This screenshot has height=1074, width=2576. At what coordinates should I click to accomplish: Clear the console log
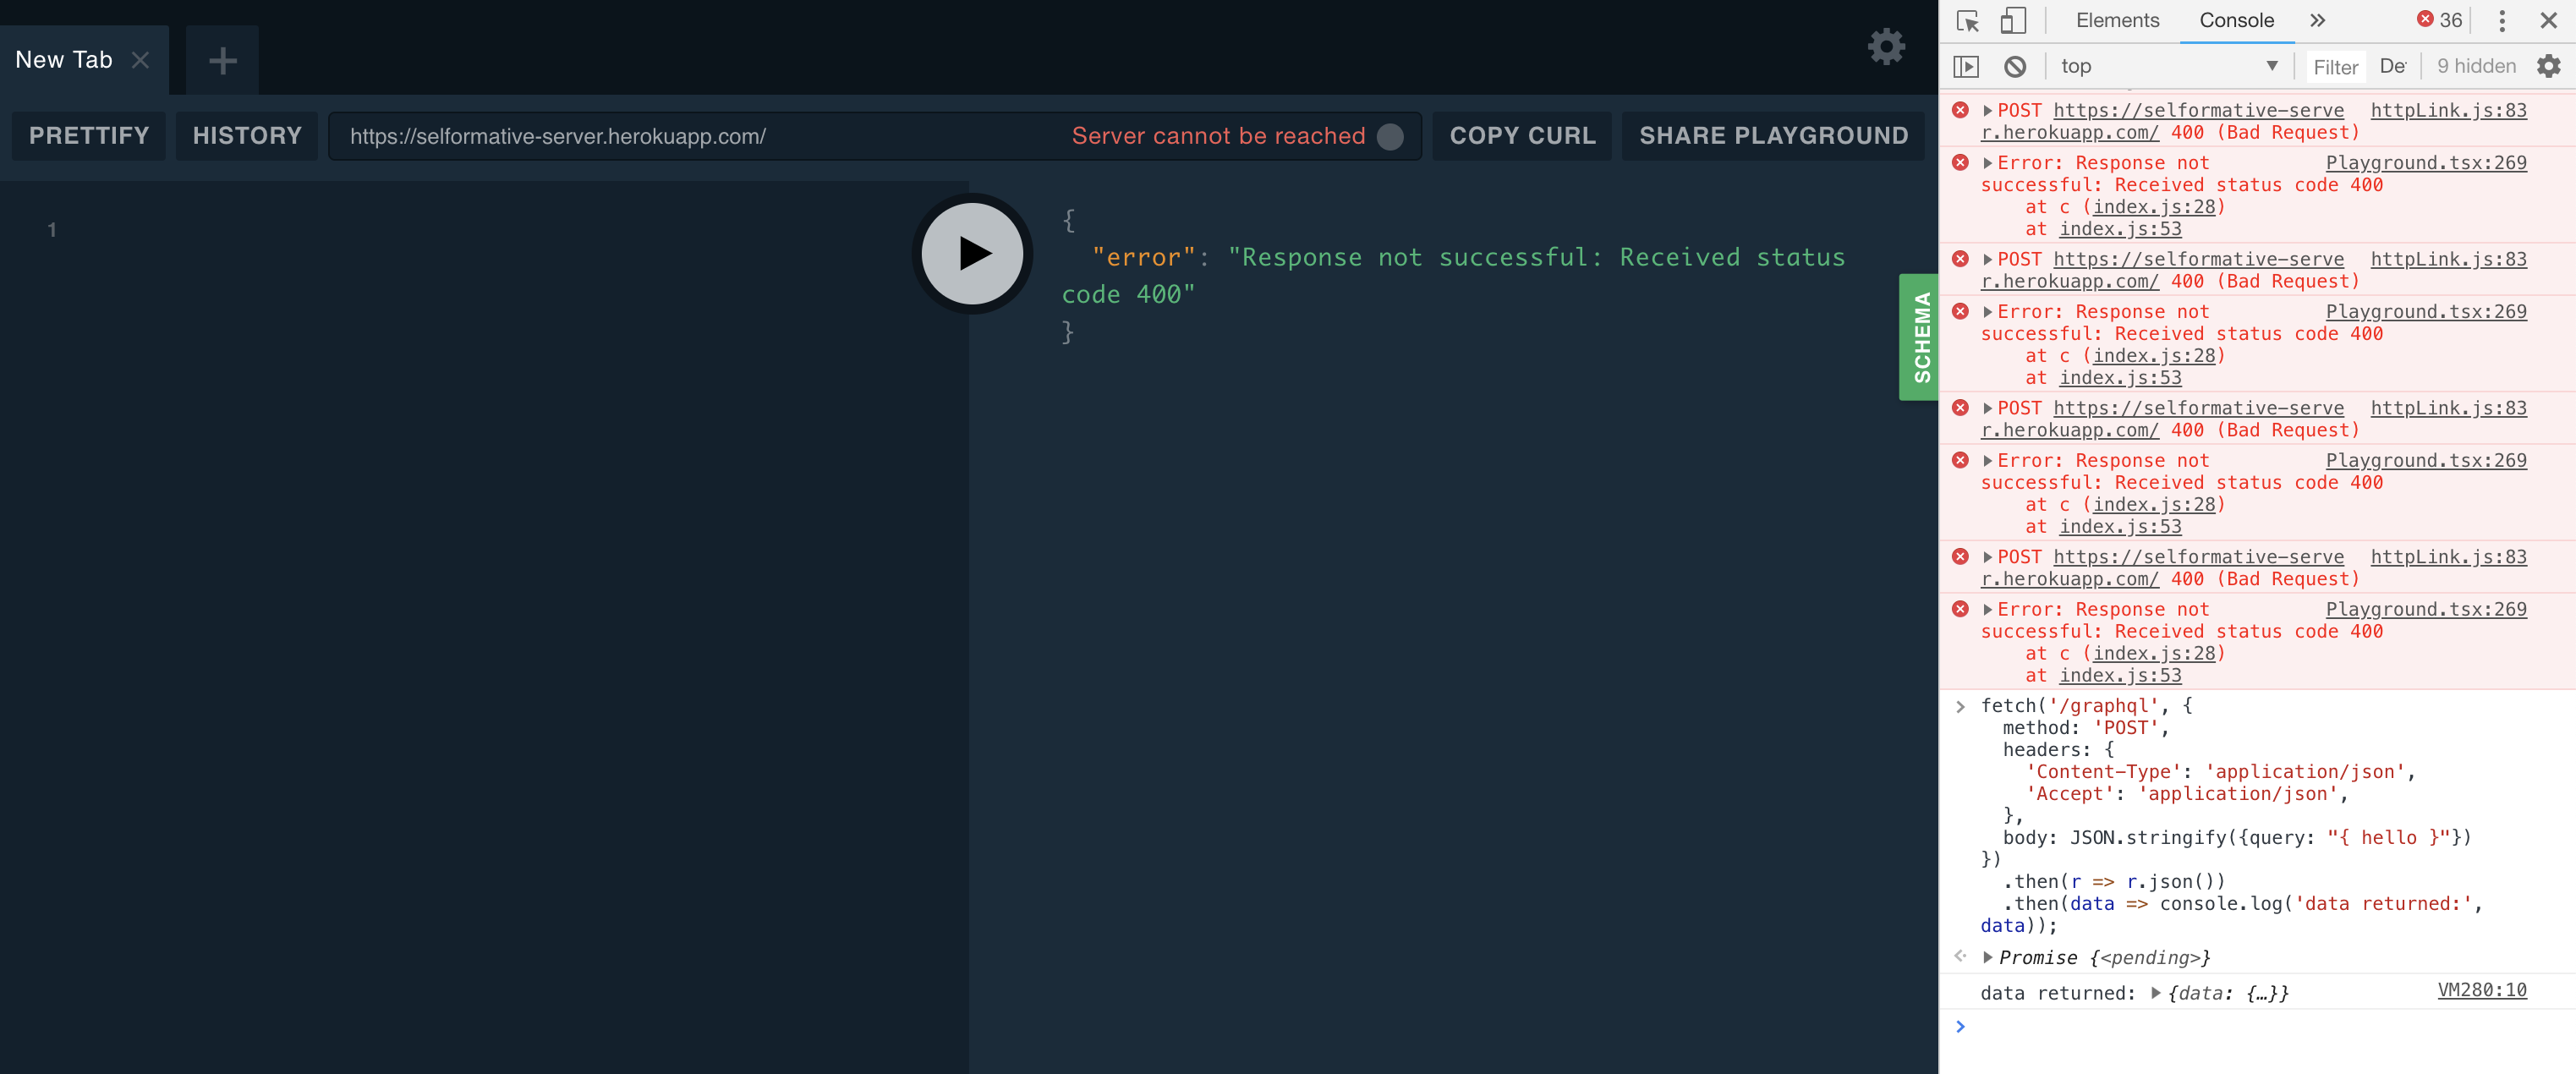[x=2015, y=67]
